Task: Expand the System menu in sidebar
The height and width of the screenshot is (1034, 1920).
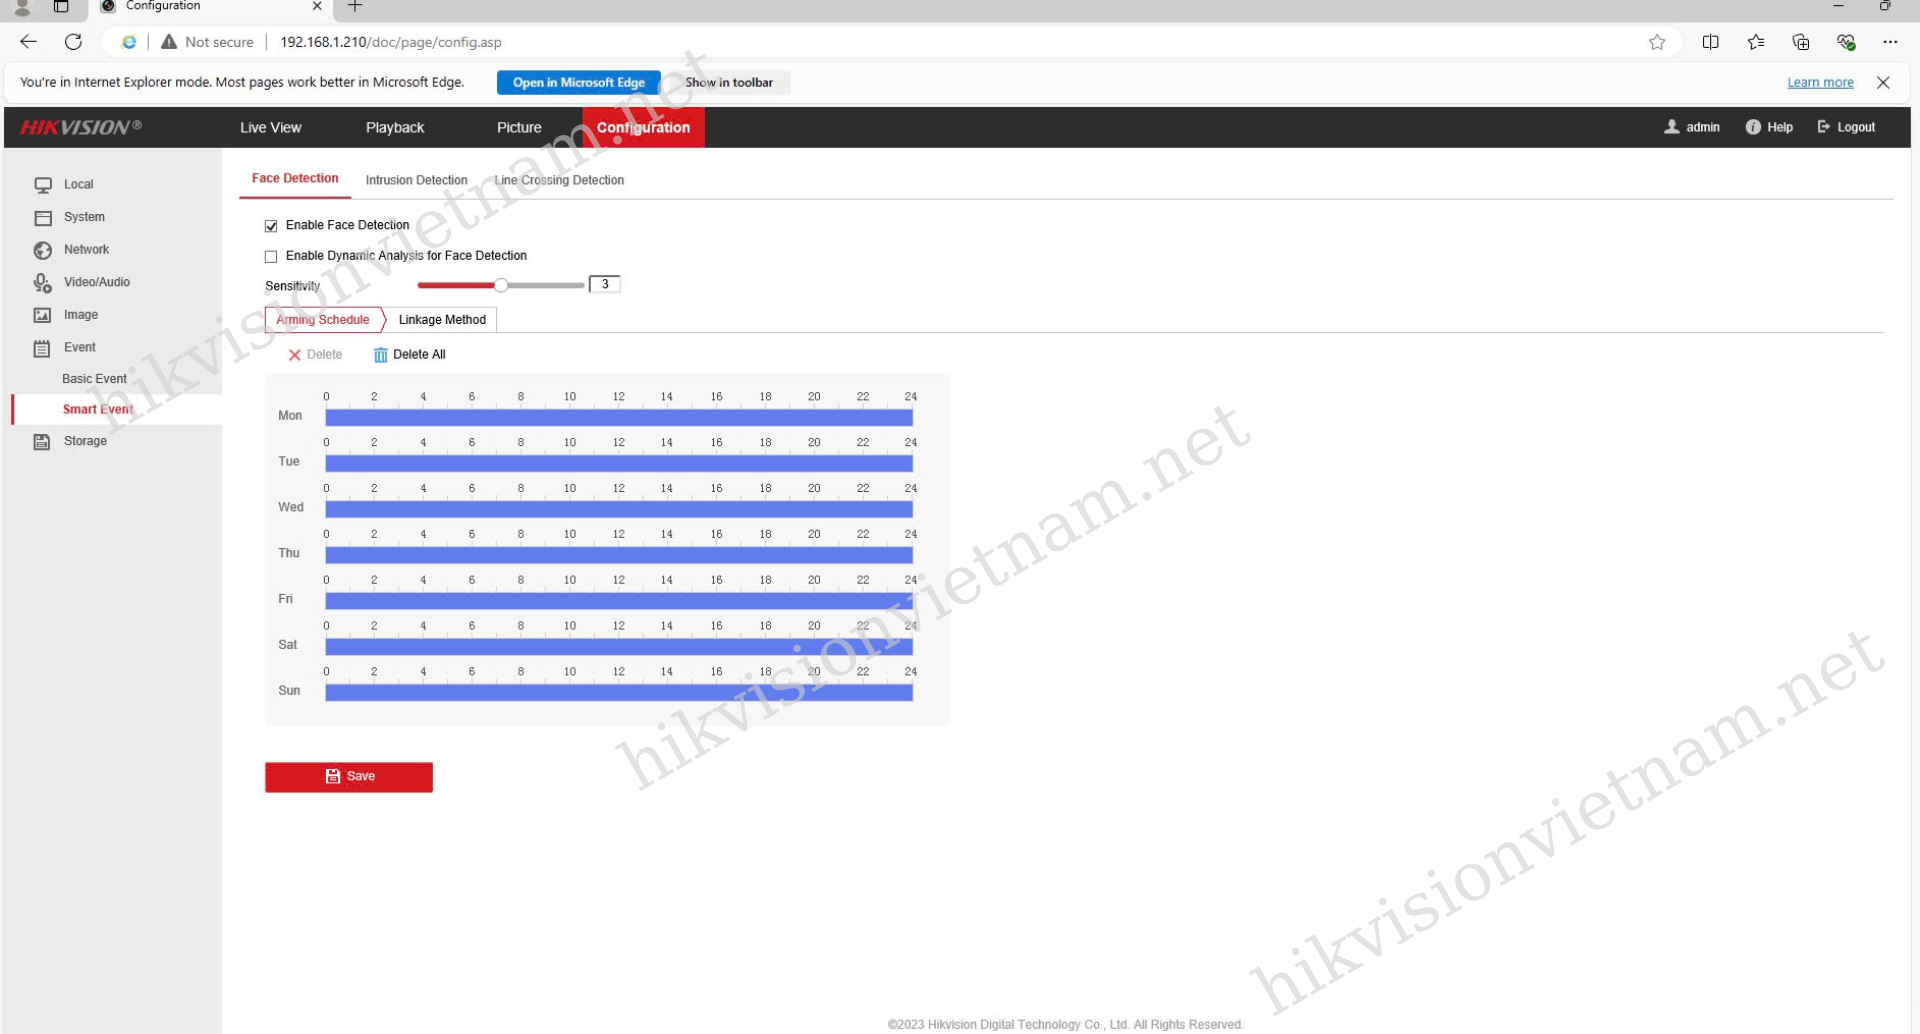Action: pyautogui.click(x=84, y=217)
